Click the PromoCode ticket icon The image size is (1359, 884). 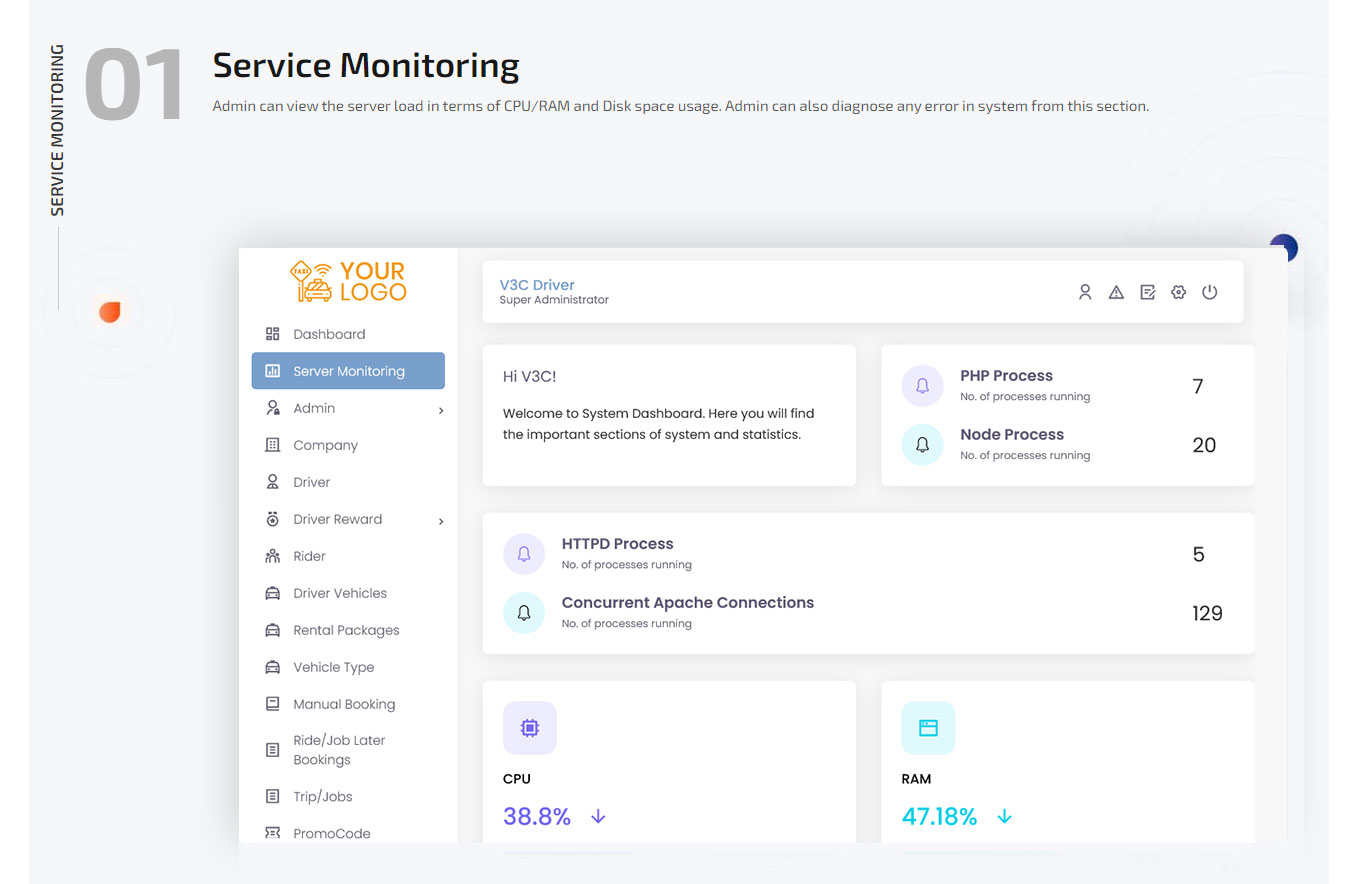272,833
